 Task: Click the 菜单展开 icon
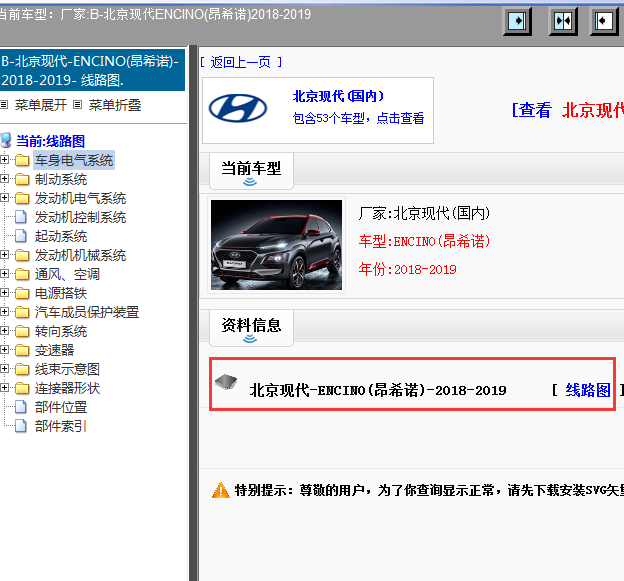point(4,105)
